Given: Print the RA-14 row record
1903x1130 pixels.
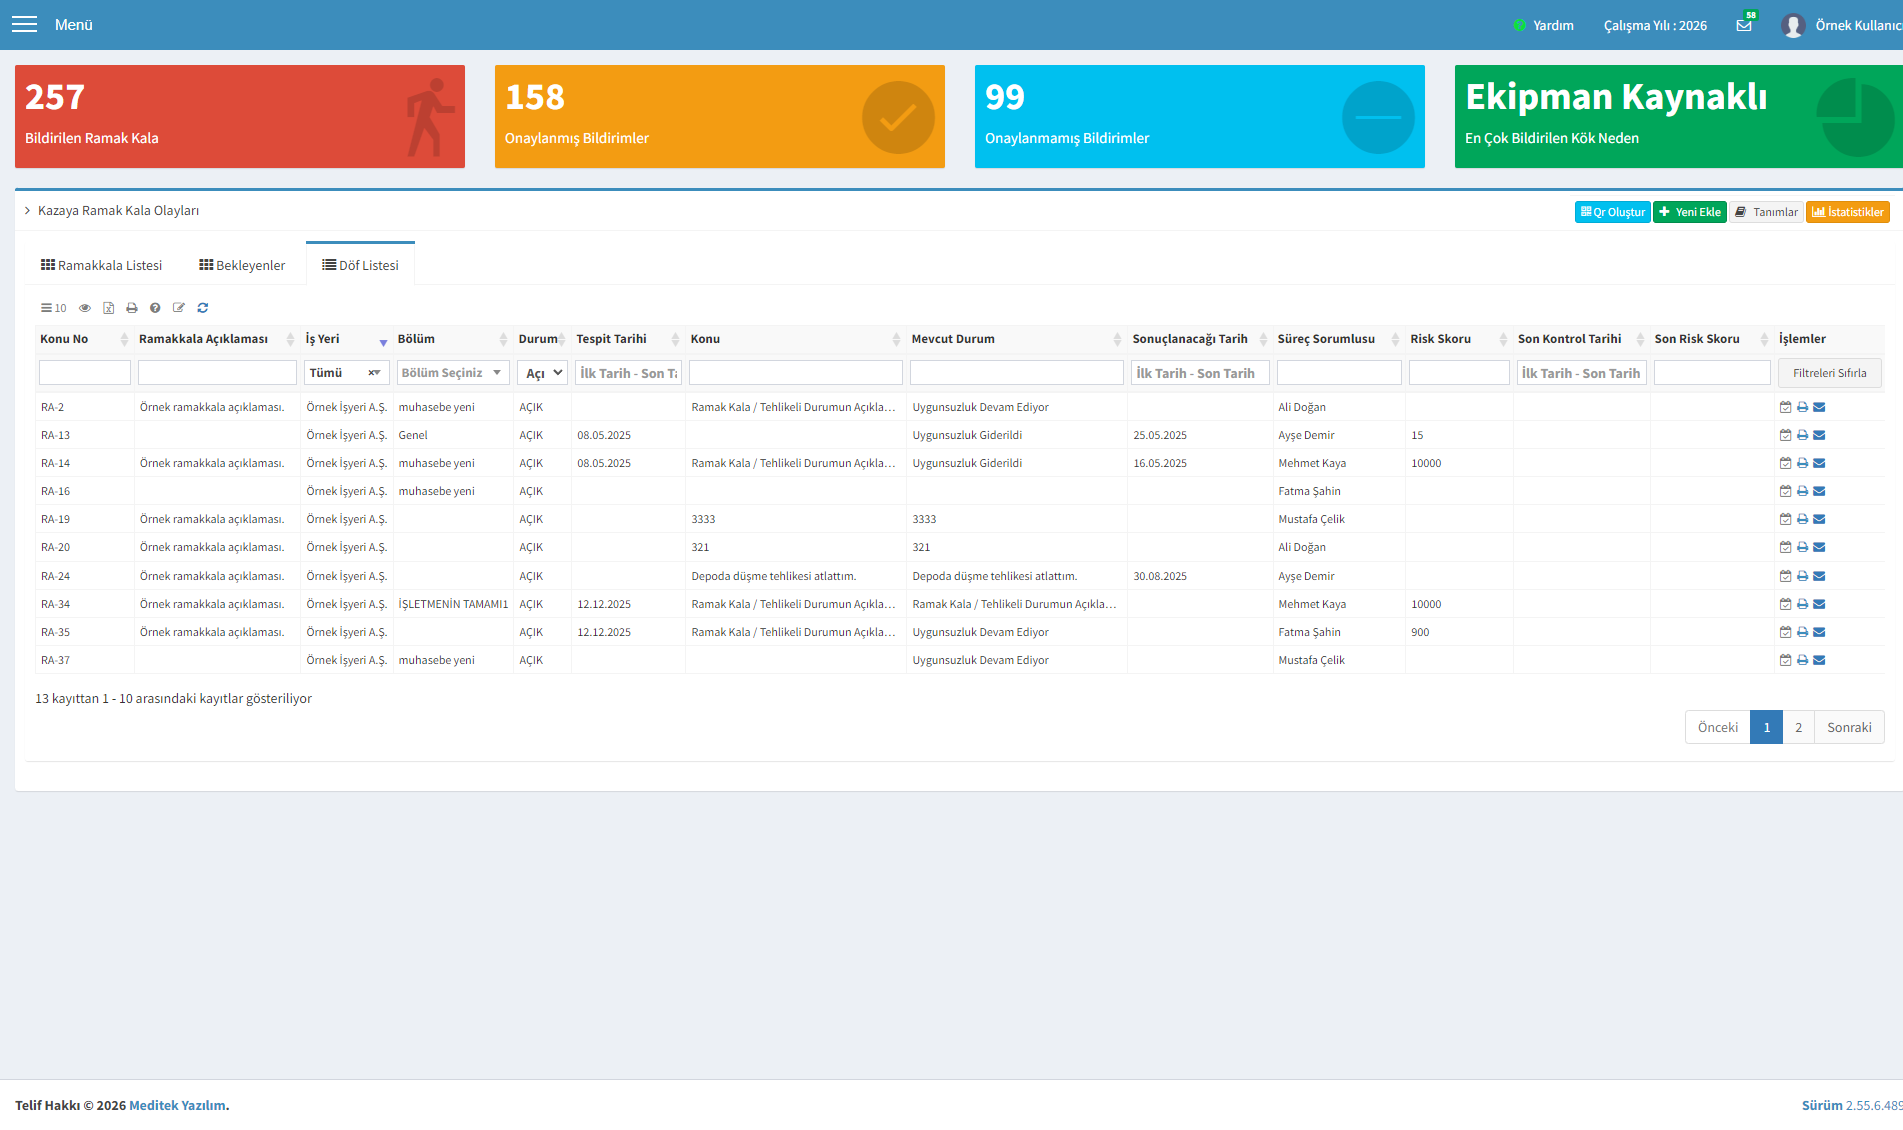Looking at the screenshot, I should pos(1802,463).
